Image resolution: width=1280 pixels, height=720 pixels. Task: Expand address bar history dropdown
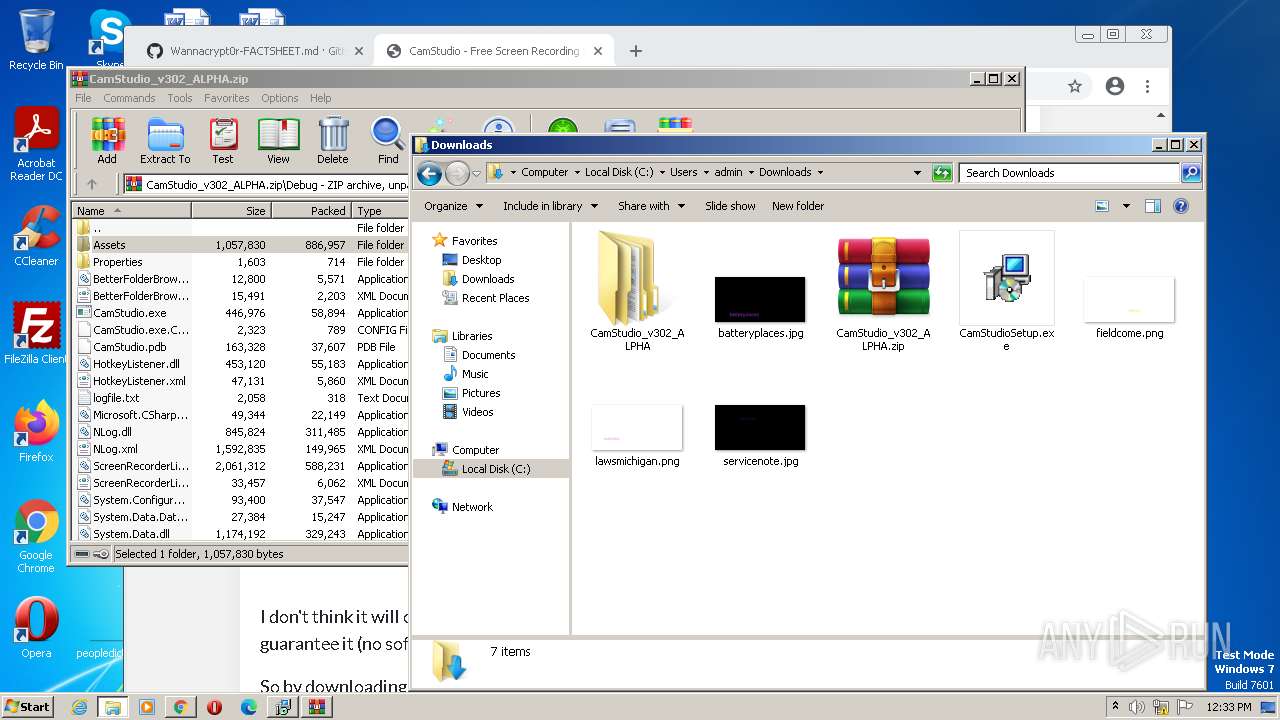pos(917,173)
